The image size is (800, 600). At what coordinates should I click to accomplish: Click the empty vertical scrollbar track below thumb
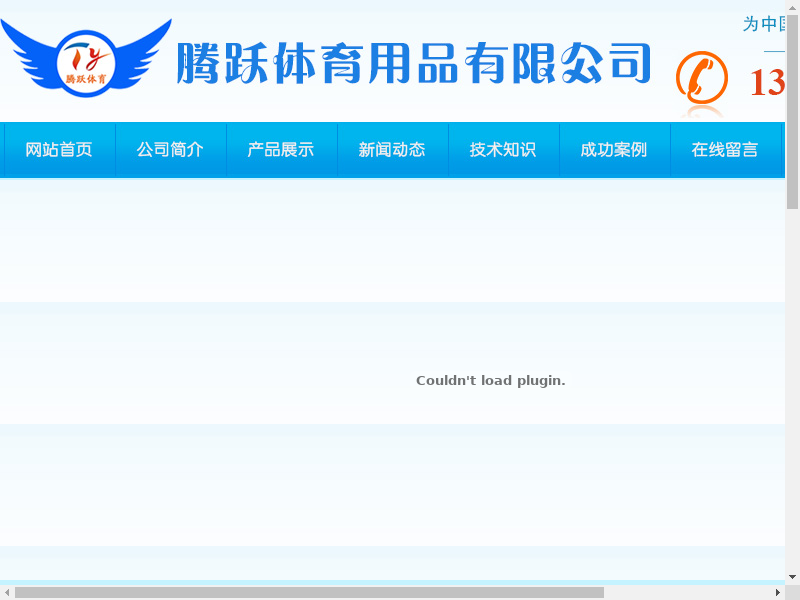coord(792,390)
